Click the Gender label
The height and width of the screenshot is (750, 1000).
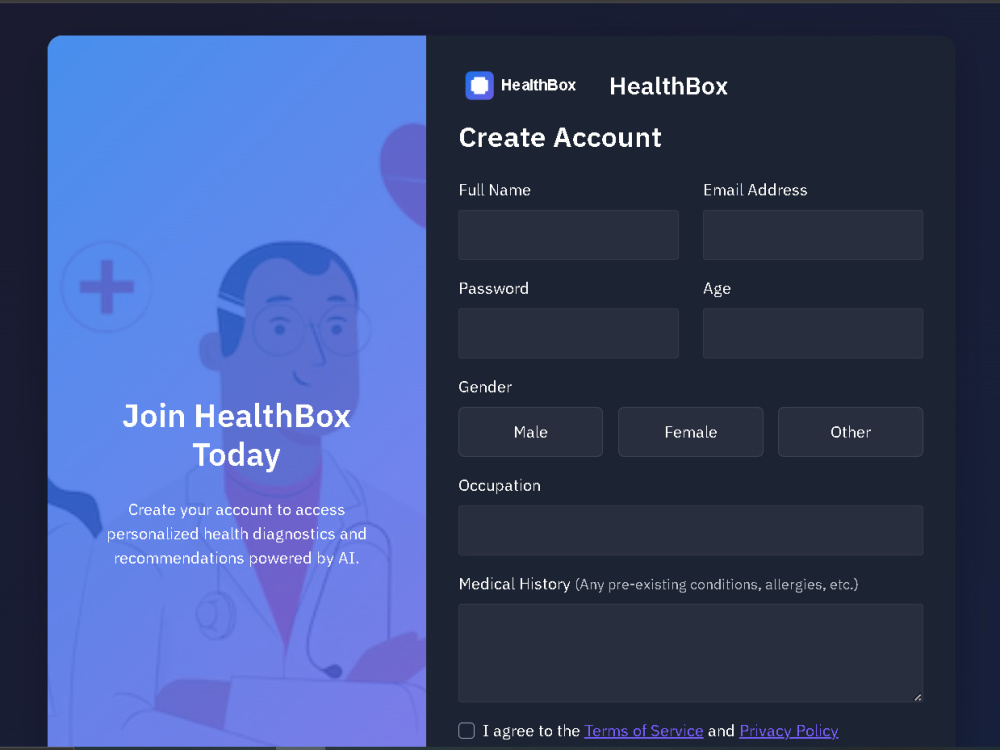(485, 387)
